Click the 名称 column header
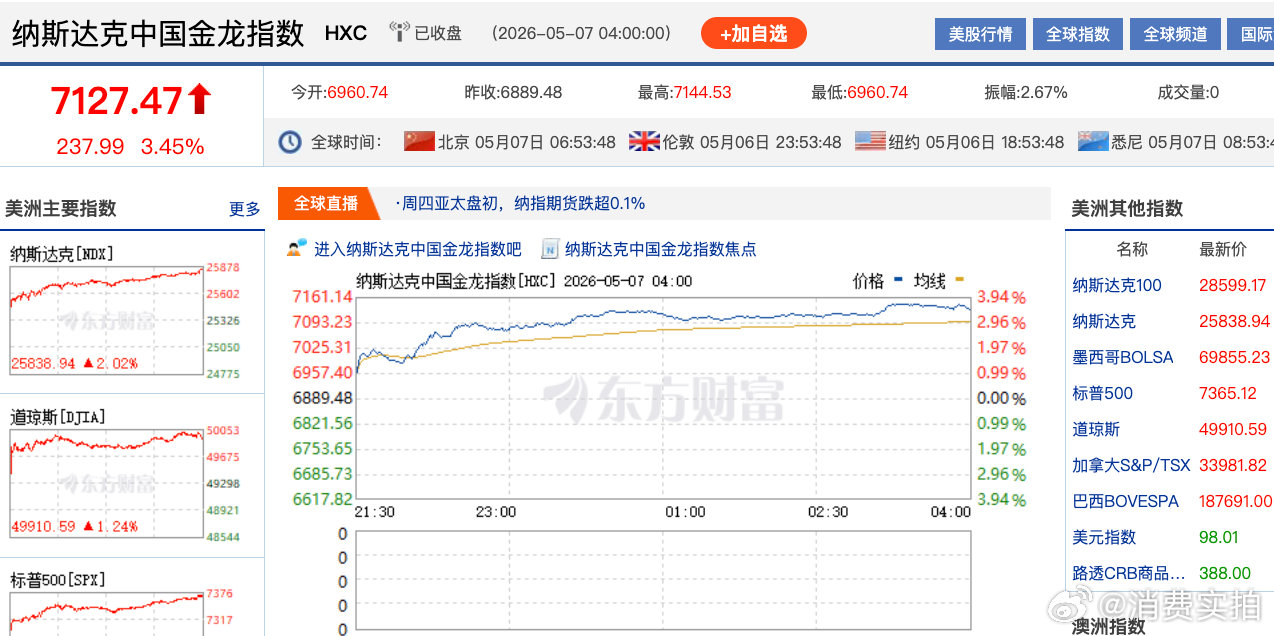The height and width of the screenshot is (636, 1274). [1132, 249]
